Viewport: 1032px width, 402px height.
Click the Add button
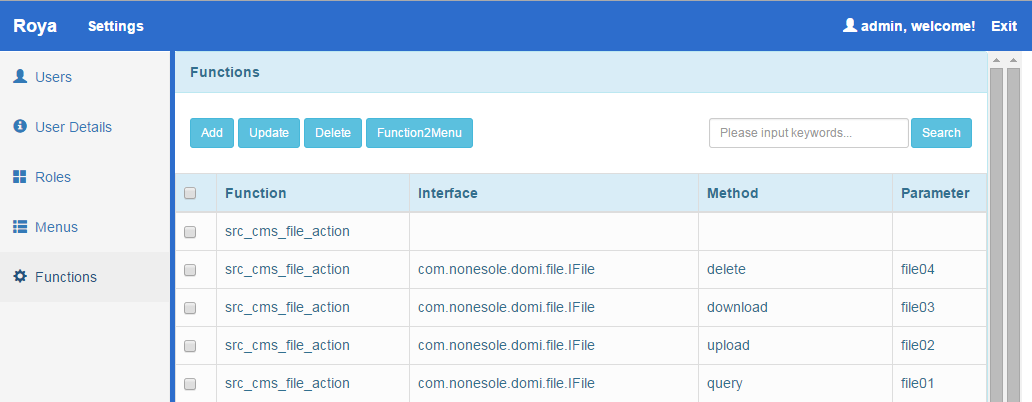[212, 133]
